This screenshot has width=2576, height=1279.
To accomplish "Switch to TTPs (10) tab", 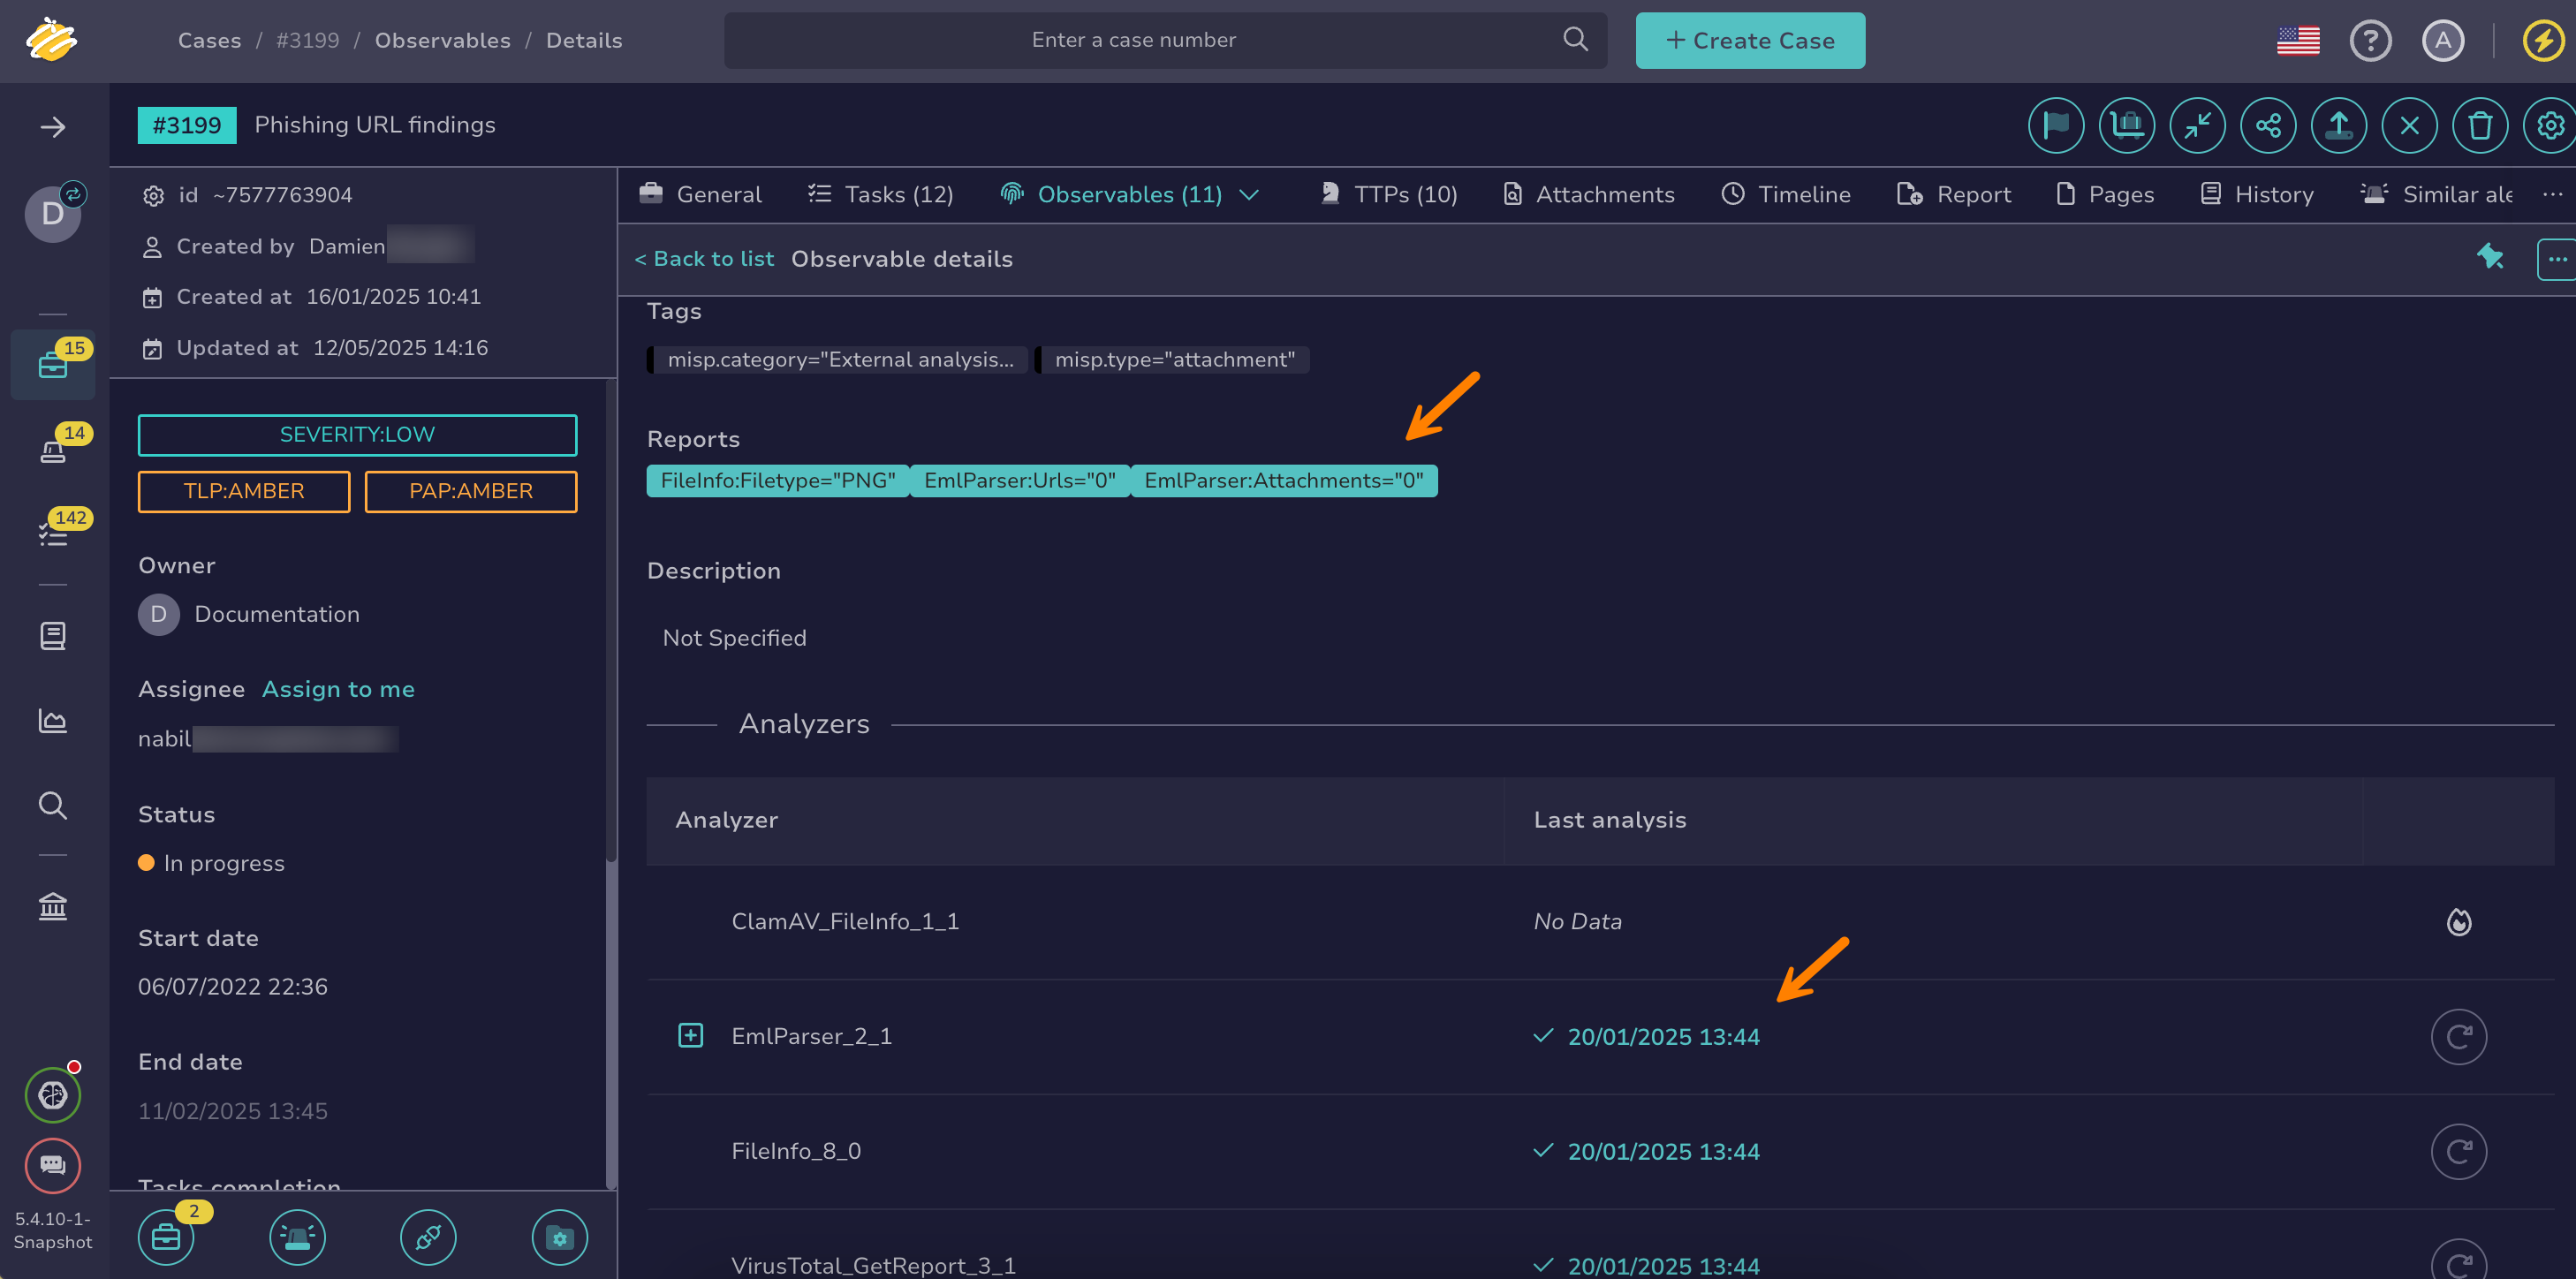I will pyautogui.click(x=1388, y=194).
